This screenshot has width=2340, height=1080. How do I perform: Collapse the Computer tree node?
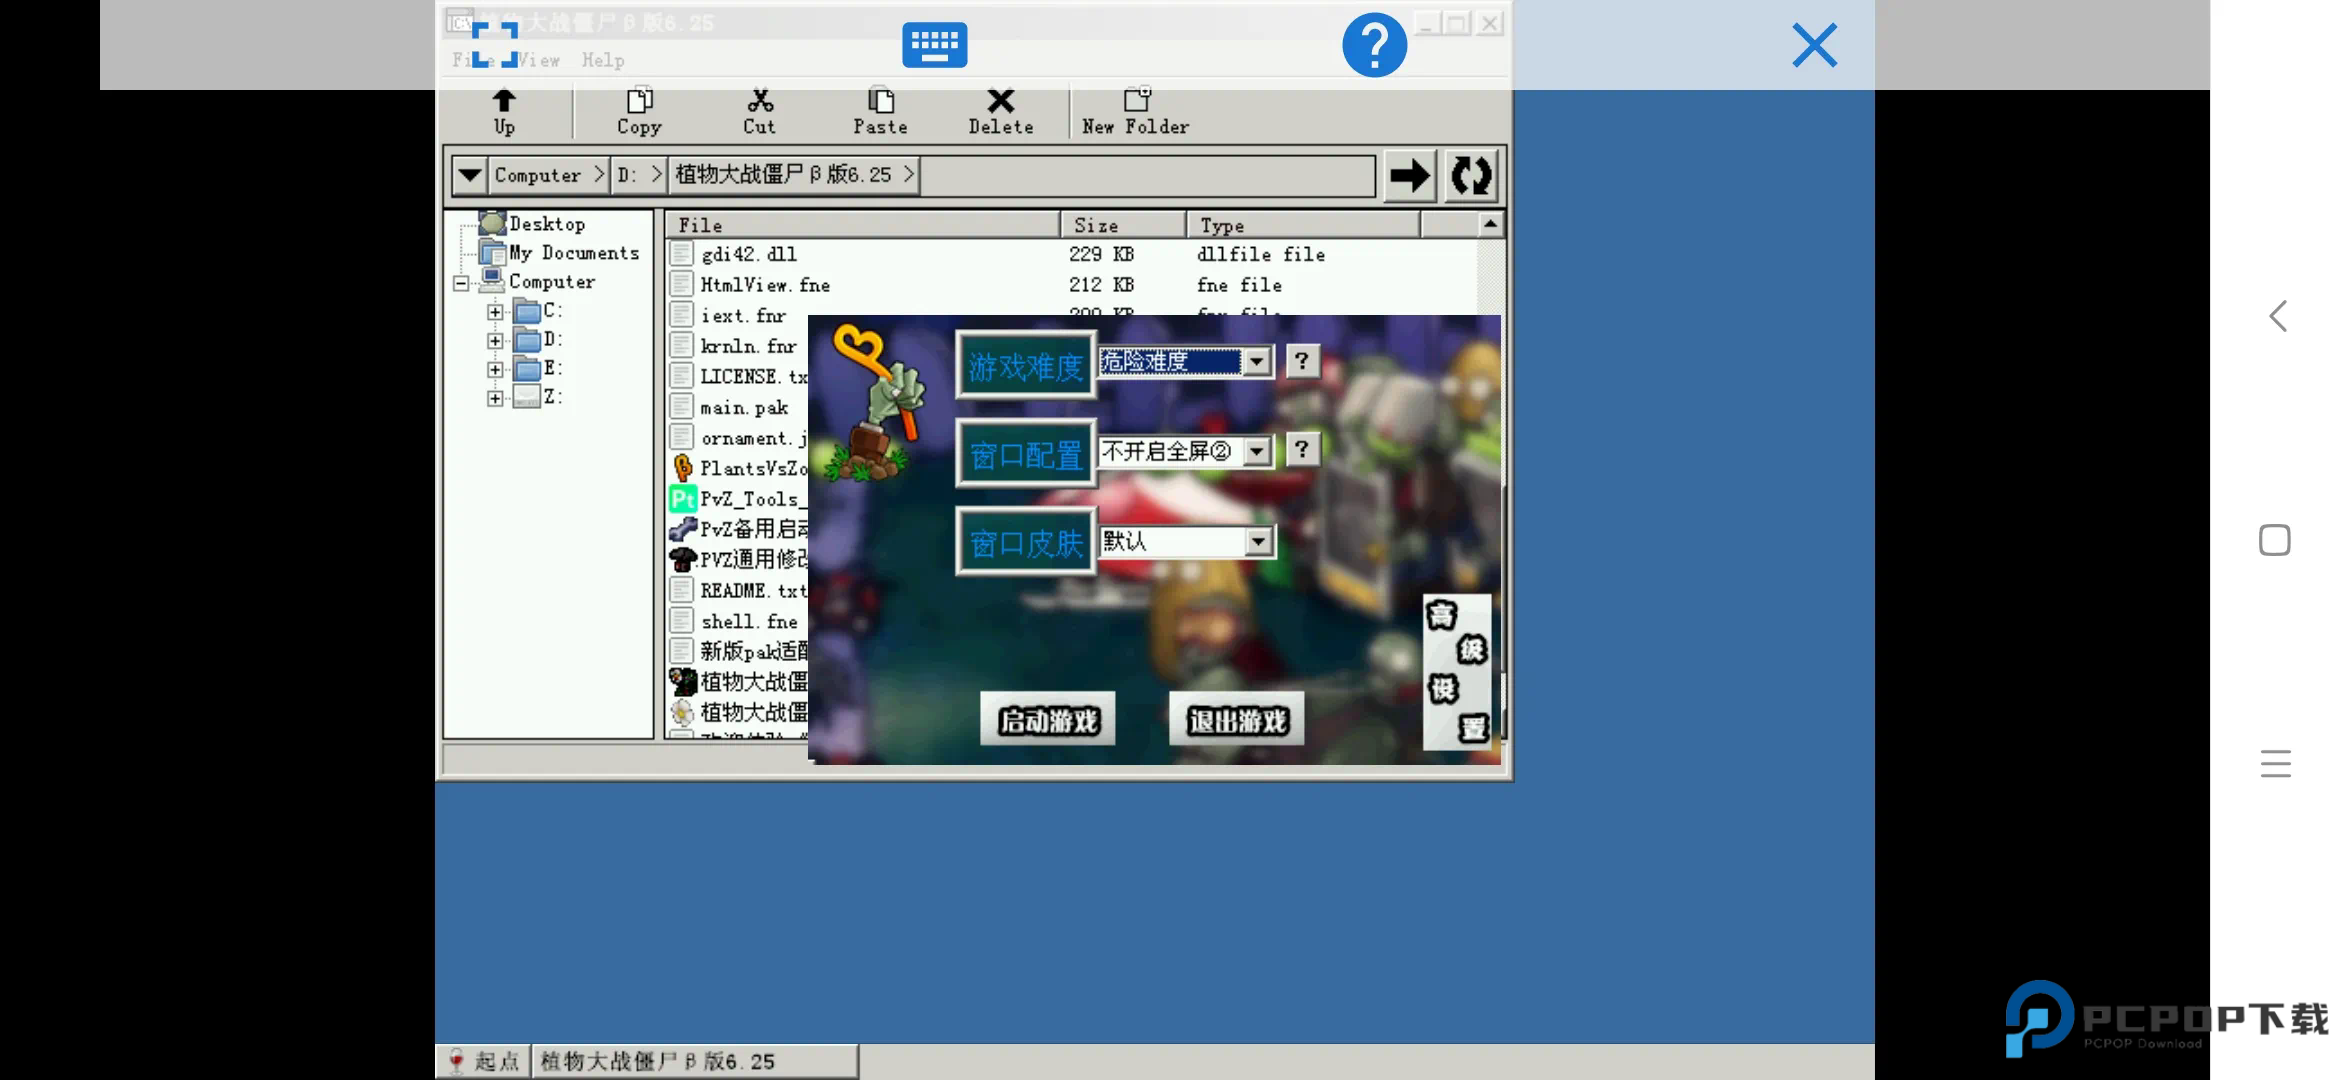click(461, 283)
